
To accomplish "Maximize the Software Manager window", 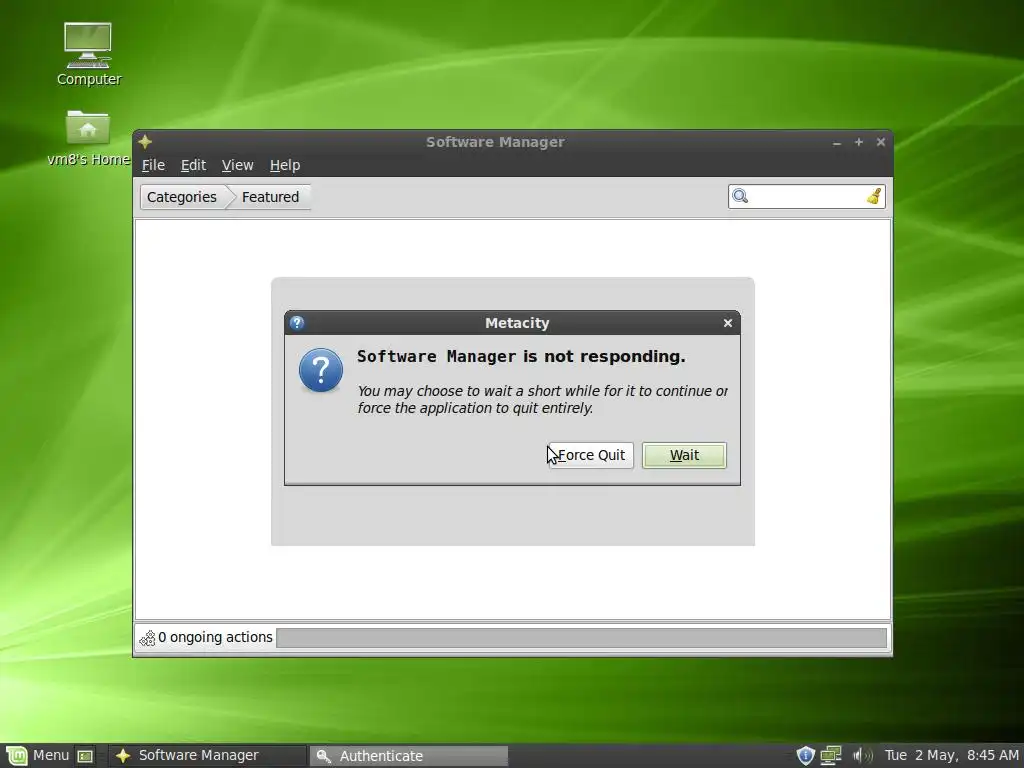I will (x=859, y=142).
